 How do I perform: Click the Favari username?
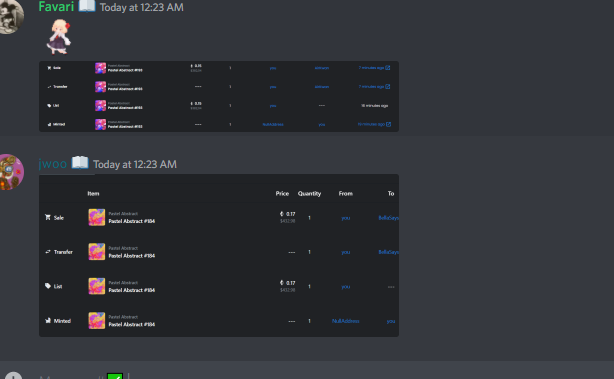coord(56,6)
